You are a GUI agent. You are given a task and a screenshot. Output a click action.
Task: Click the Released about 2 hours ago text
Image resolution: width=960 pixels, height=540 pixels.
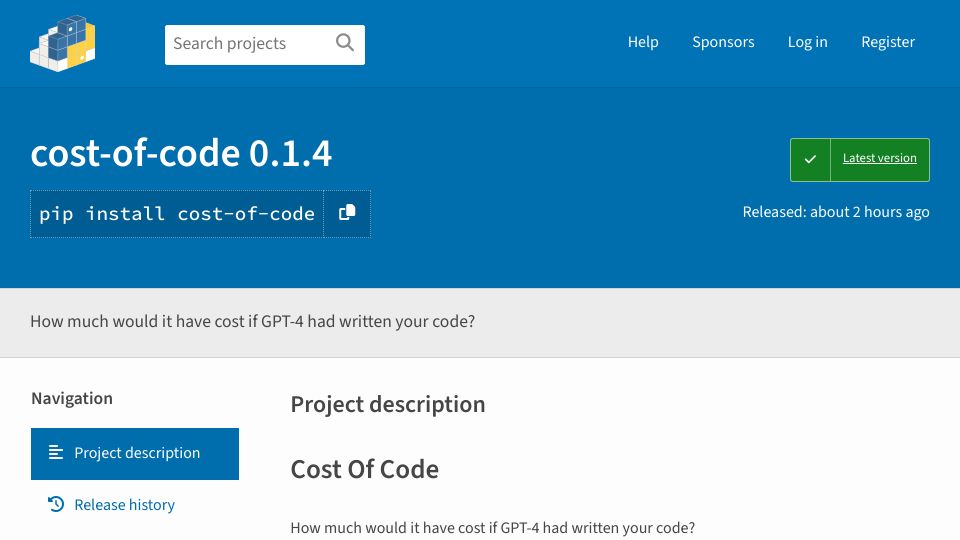[x=836, y=212]
